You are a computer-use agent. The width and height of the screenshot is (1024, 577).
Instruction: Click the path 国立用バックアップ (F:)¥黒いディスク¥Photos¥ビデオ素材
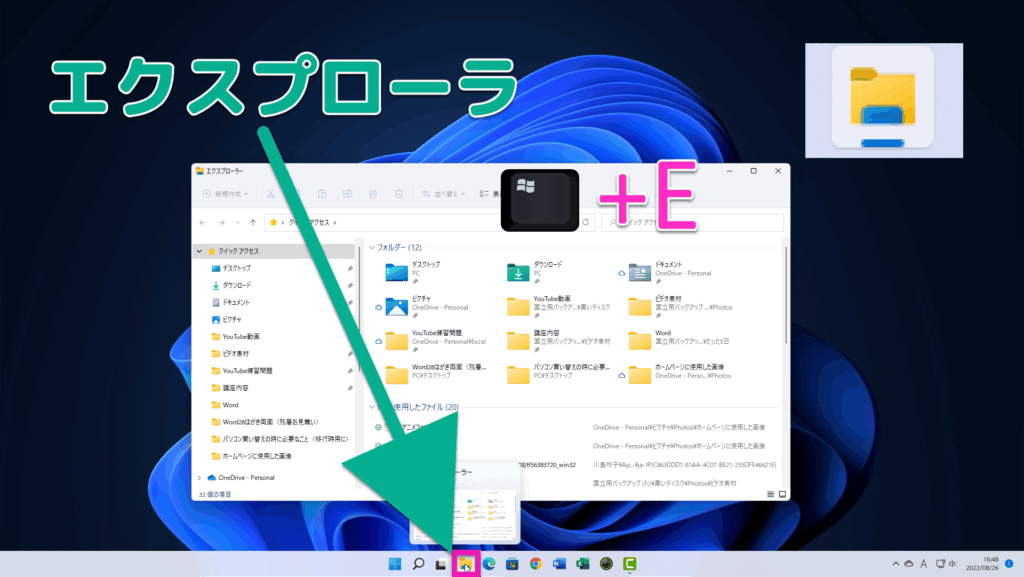[664, 484]
